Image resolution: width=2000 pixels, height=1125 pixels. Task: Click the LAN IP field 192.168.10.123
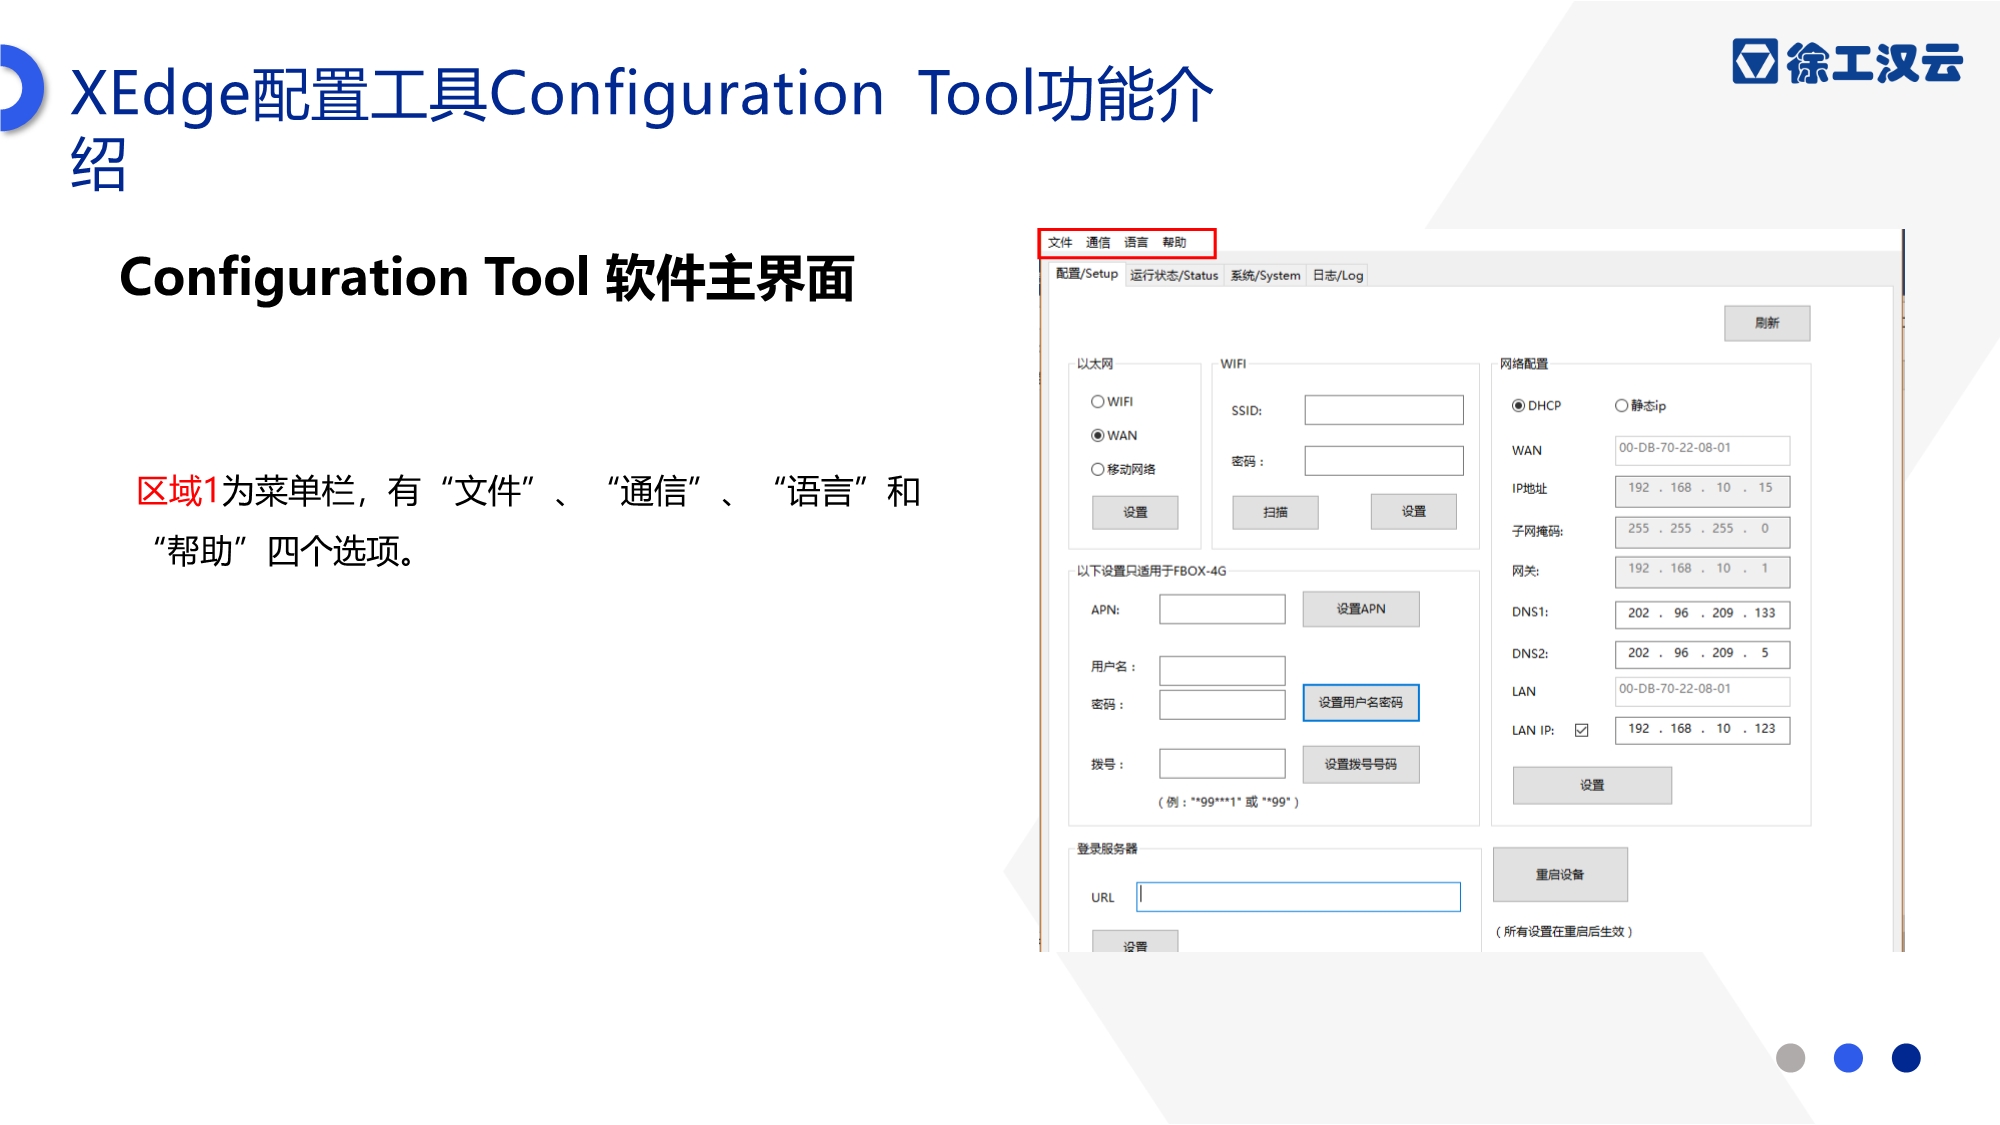point(1702,730)
